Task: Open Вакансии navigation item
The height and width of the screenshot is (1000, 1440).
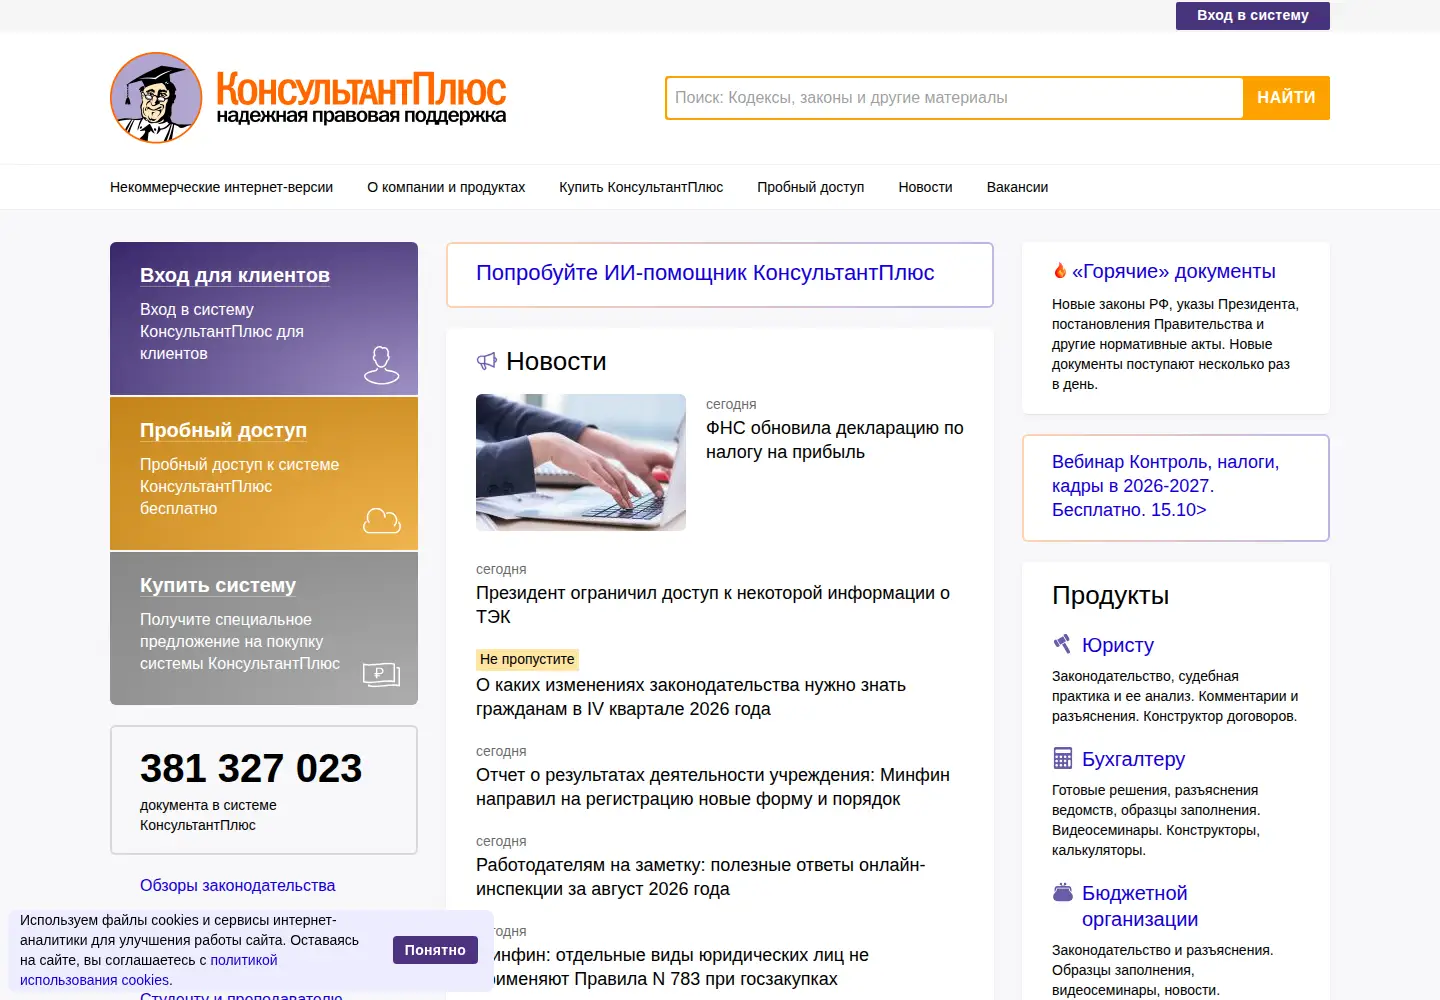Action: click(x=1017, y=187)
